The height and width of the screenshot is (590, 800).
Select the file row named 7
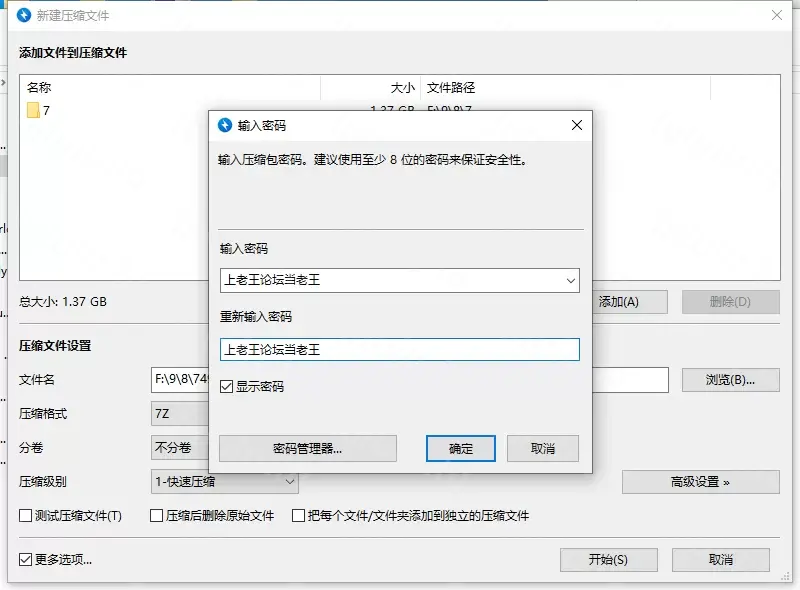[115, 110]
